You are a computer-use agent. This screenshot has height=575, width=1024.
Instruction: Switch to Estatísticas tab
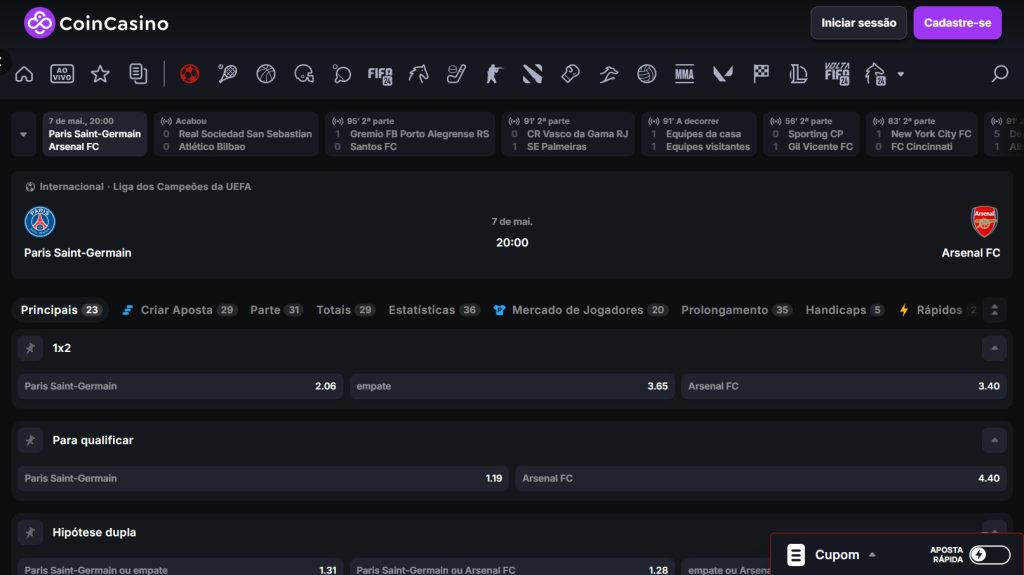(x=434, y=310)
